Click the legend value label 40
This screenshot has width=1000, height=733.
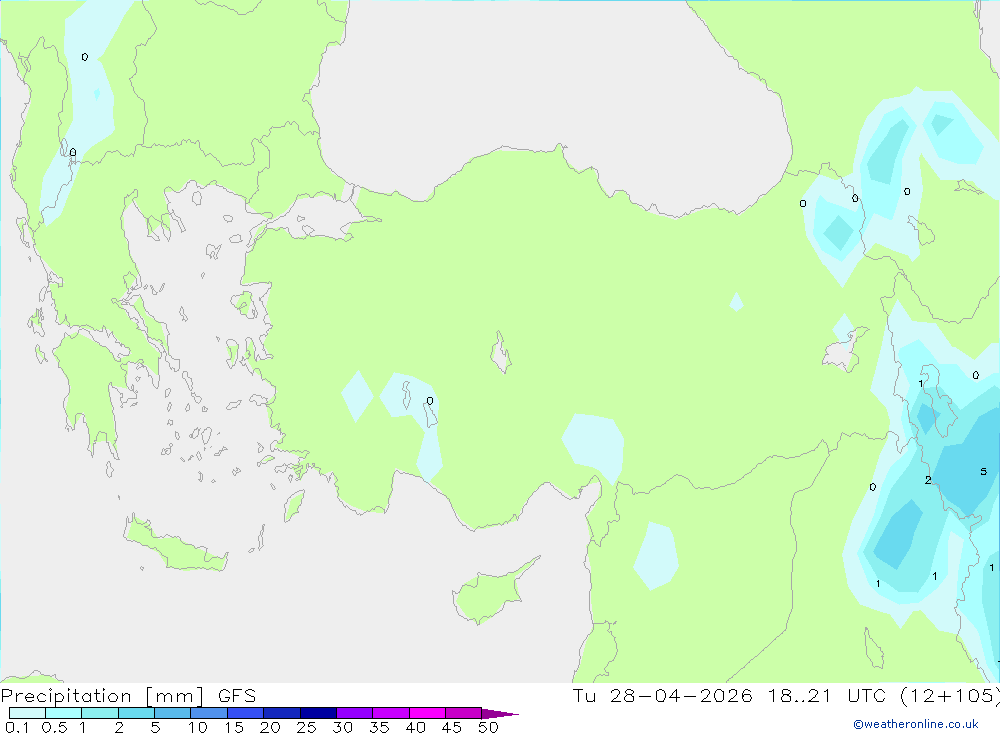(416, 727)
